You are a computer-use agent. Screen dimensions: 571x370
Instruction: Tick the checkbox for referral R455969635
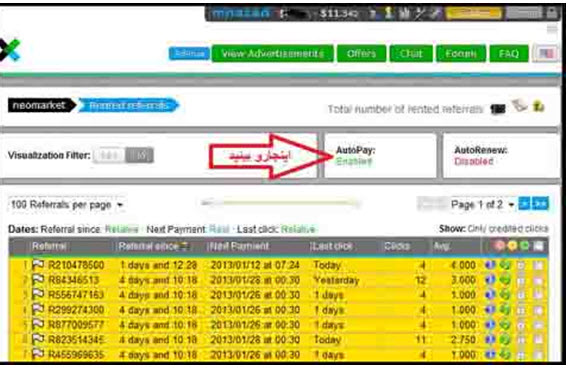pos(538,355)
